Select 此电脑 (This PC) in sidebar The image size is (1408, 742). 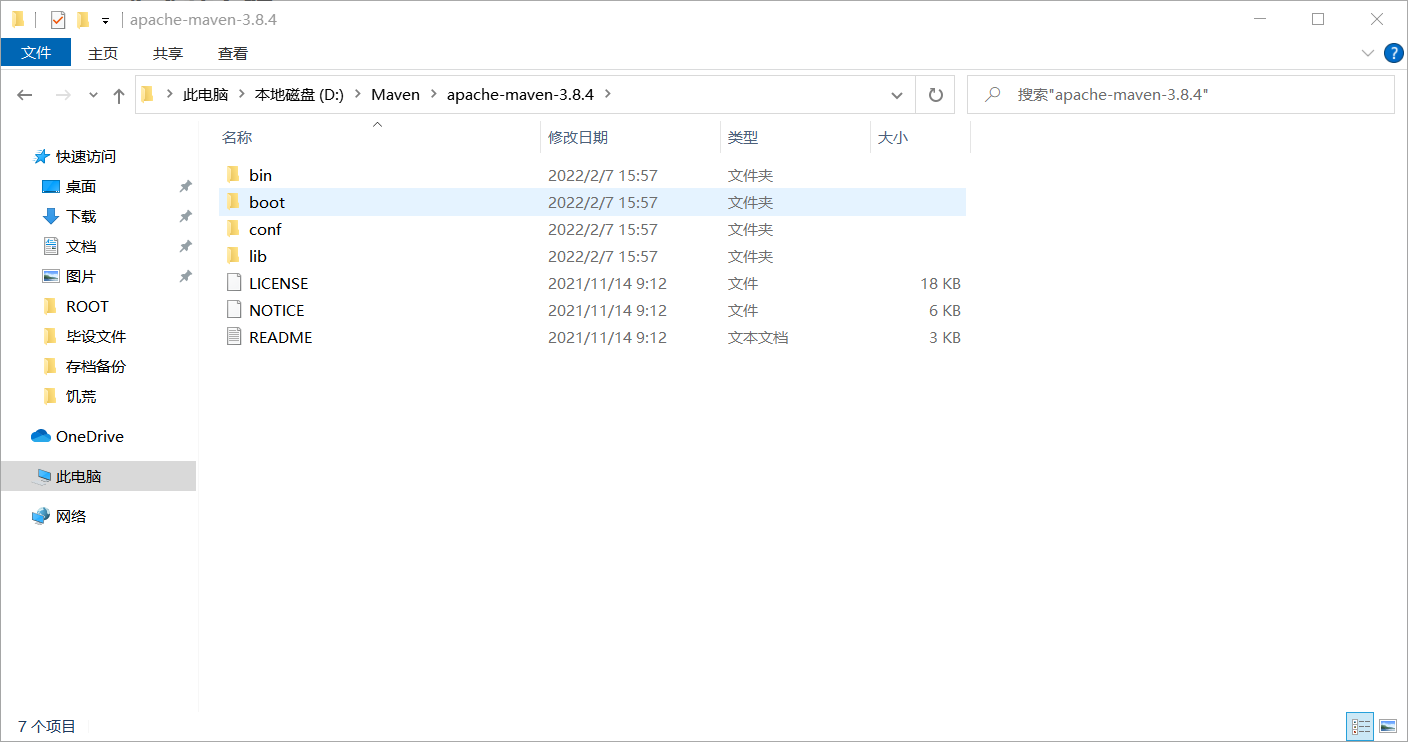(x=98, y=476)
